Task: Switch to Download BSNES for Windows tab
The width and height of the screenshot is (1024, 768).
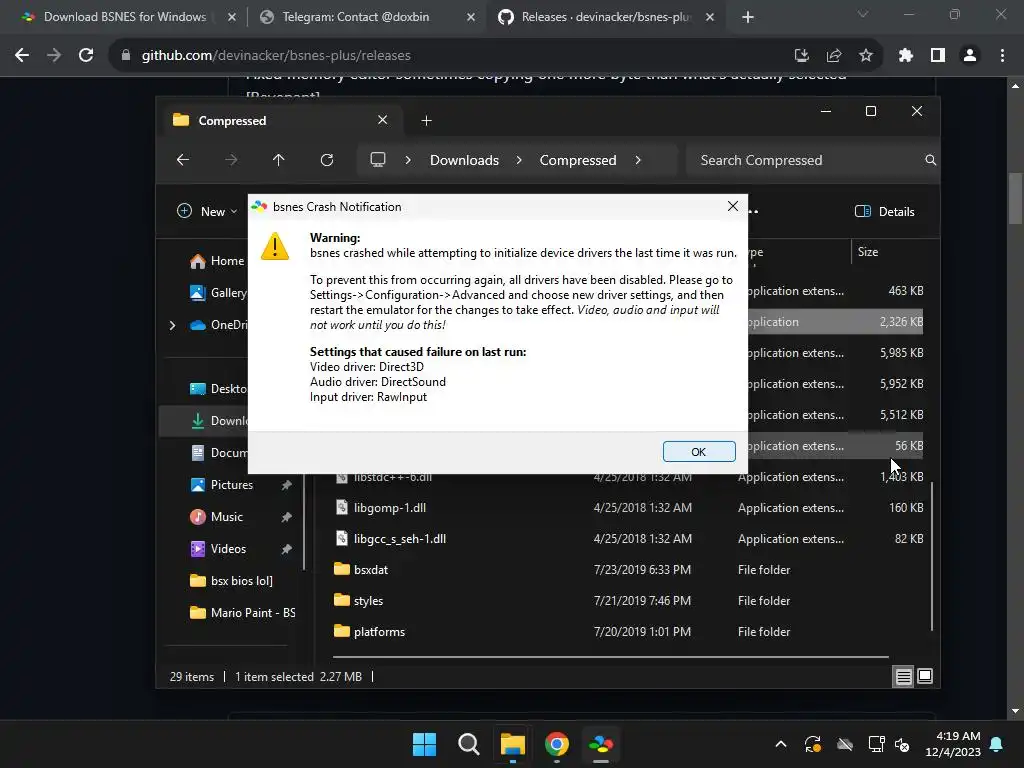Action: [124, 17]
